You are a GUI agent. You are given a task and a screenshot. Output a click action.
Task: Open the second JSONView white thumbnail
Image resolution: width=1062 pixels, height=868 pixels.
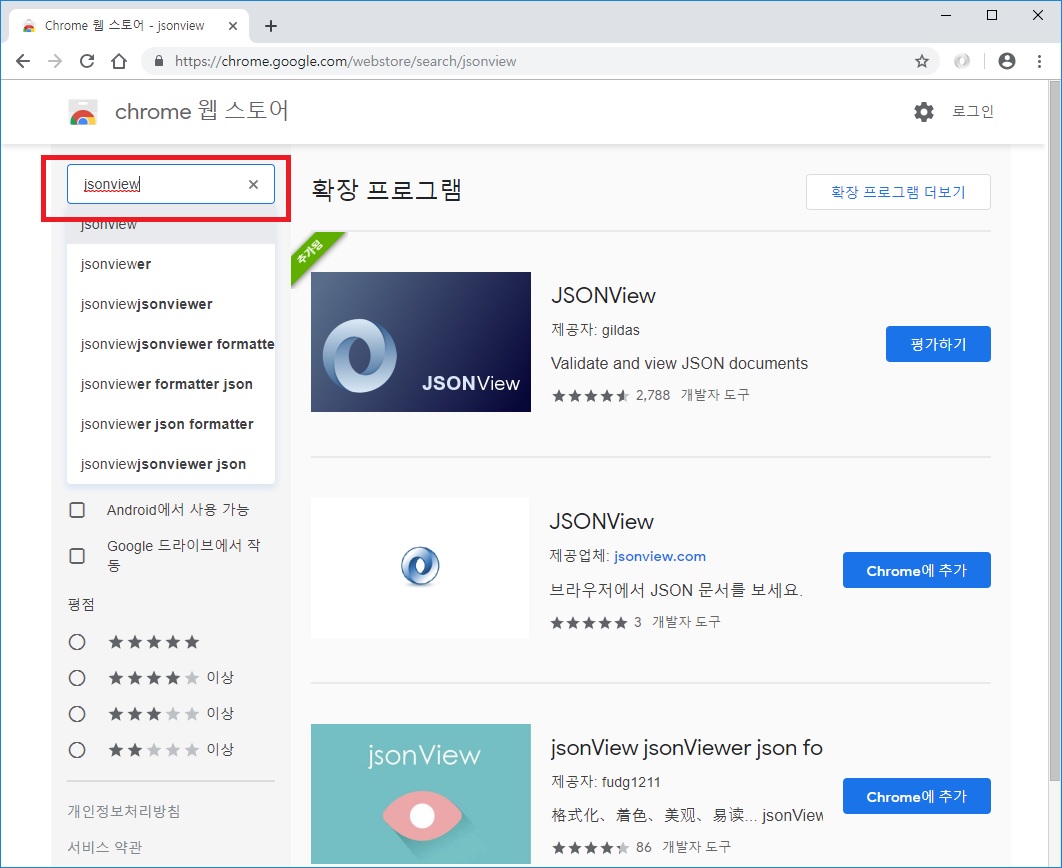point(420,568)
